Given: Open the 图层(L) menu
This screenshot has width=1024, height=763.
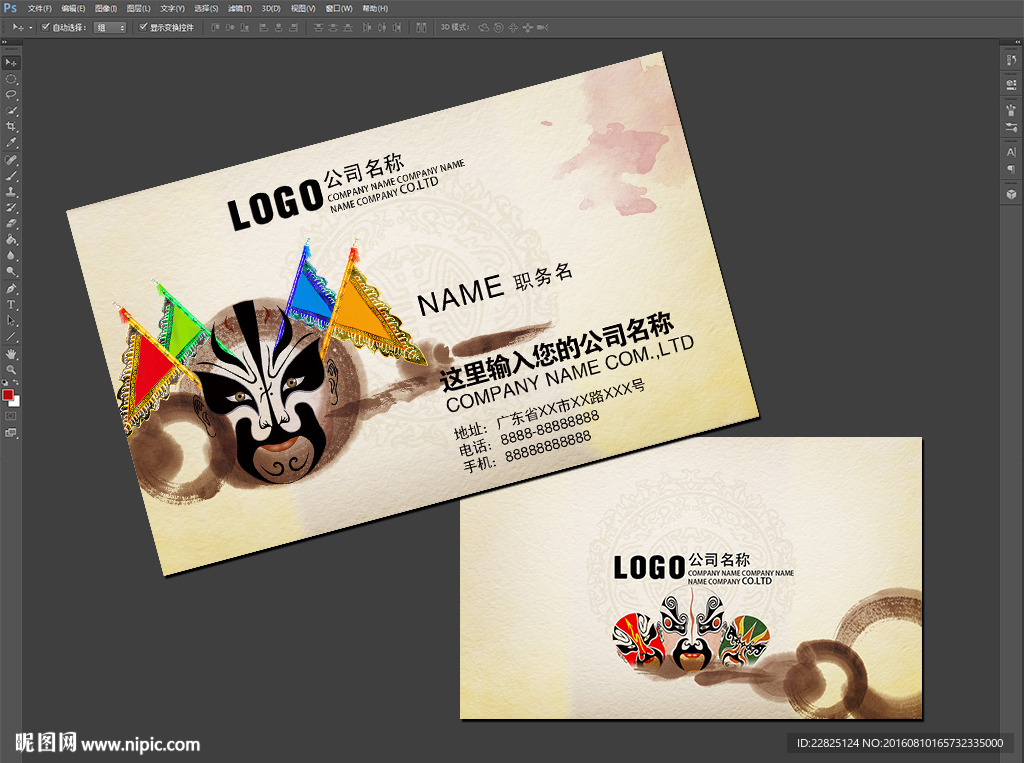Looking at the screenshot, I should [138, 8].
